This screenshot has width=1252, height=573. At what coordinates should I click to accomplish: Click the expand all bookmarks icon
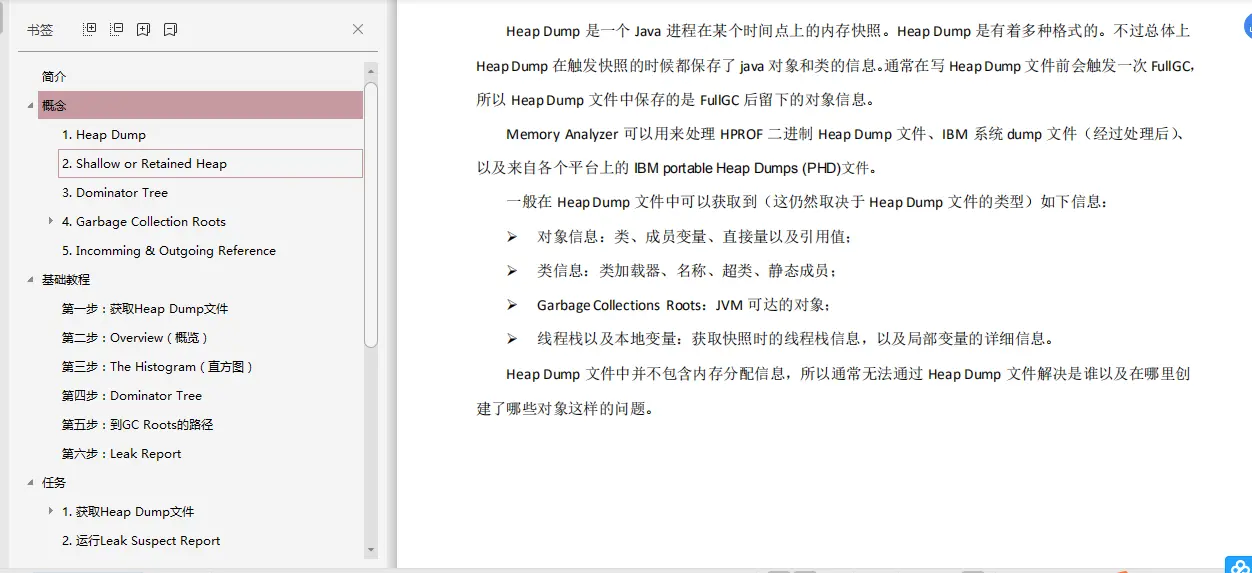pyautogui.click(x=90, y=30)
